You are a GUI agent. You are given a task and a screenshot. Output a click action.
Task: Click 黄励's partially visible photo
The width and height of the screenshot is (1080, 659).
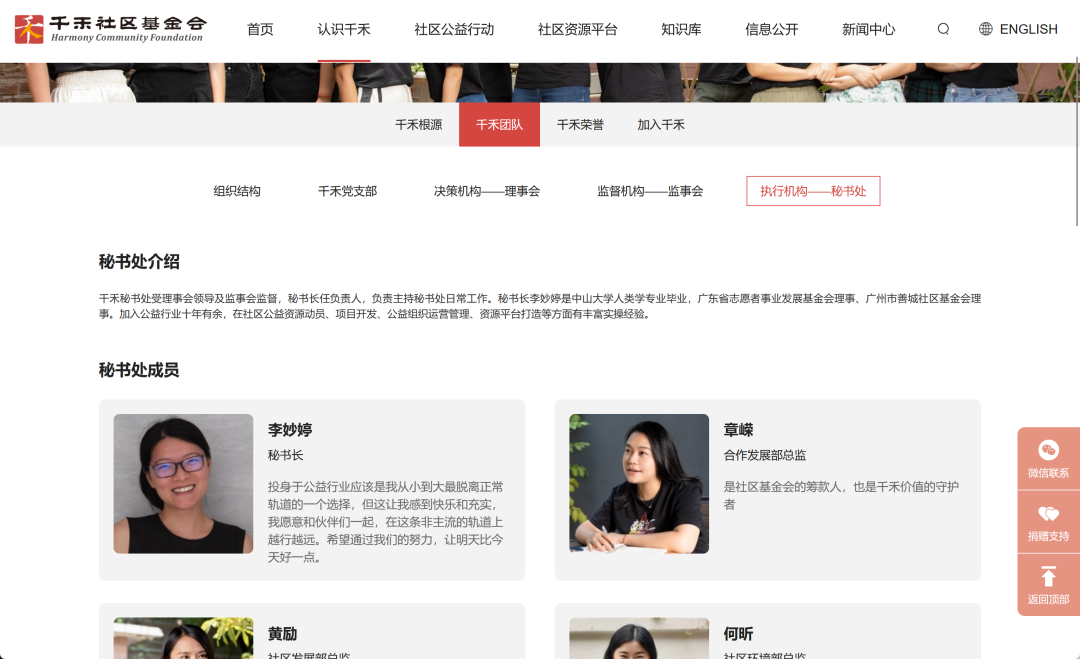[x=183, y=638]
